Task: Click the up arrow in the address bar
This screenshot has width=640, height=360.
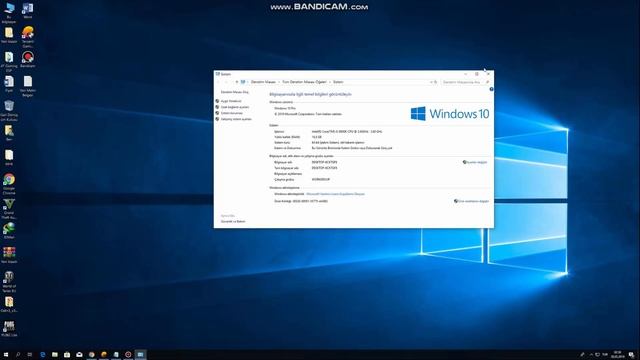Action: [236, 82]
